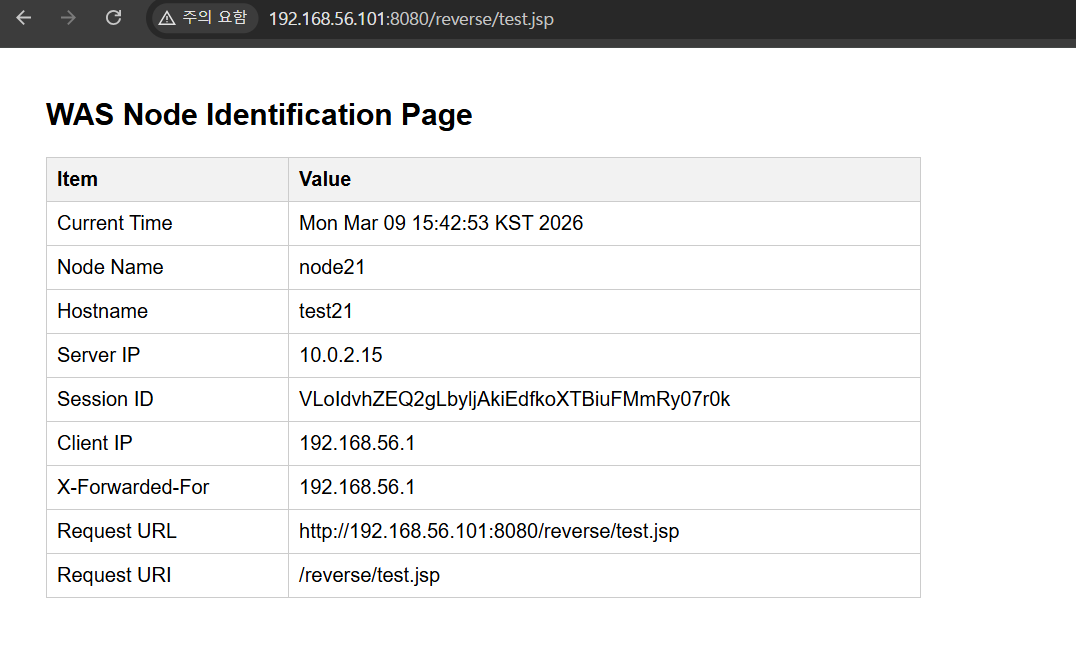Click the node21 value
Viewport: 1076px width, 659px height.
tap(331, 267)
